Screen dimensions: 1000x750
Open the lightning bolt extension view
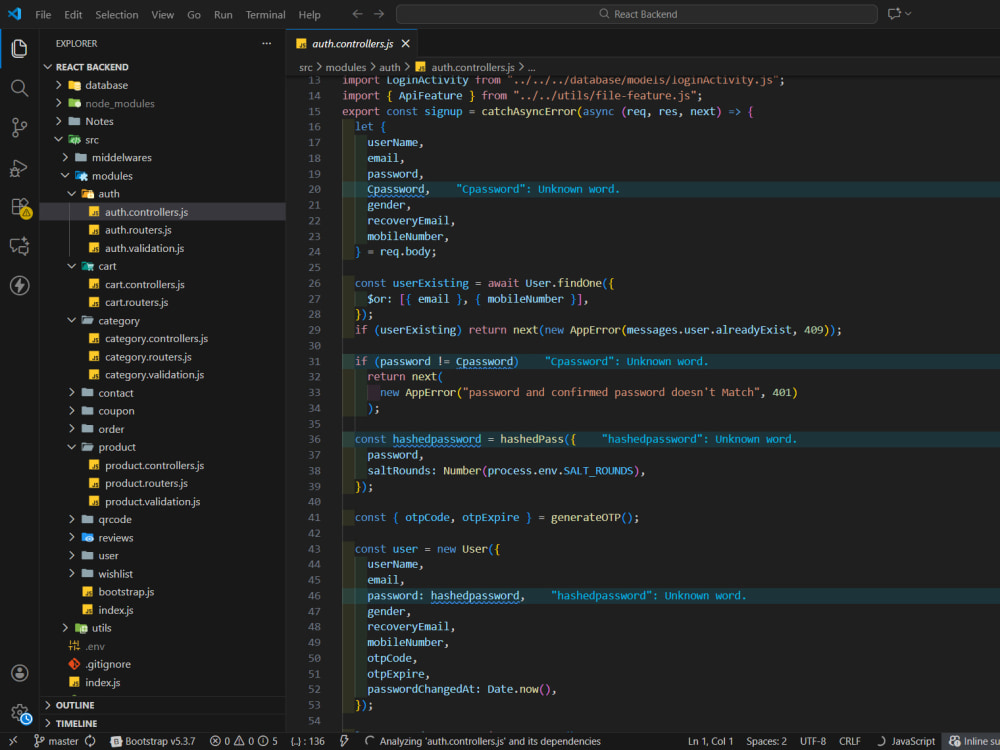pyautogui.click(x=19, y=286)
